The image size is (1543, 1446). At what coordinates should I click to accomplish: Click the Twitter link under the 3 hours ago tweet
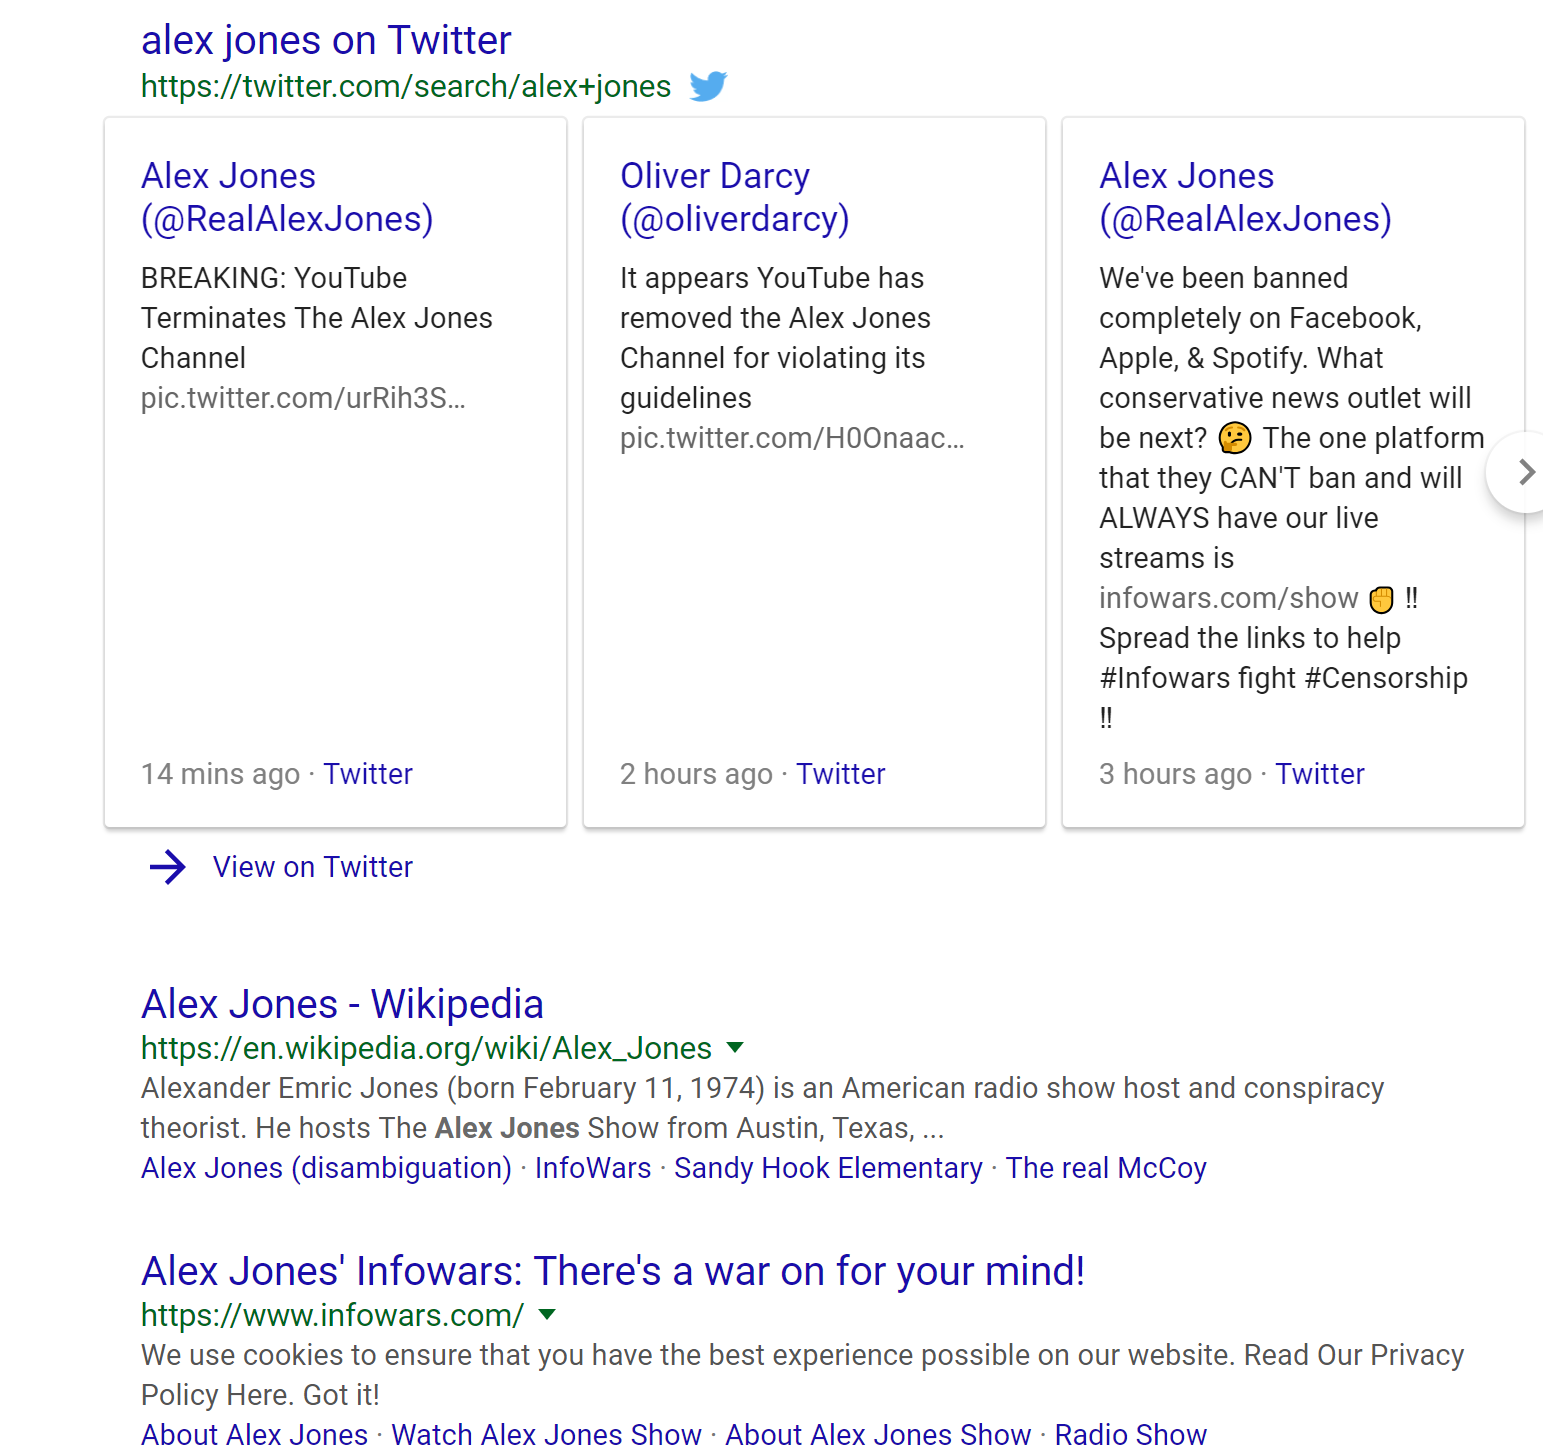(1320, 774)
